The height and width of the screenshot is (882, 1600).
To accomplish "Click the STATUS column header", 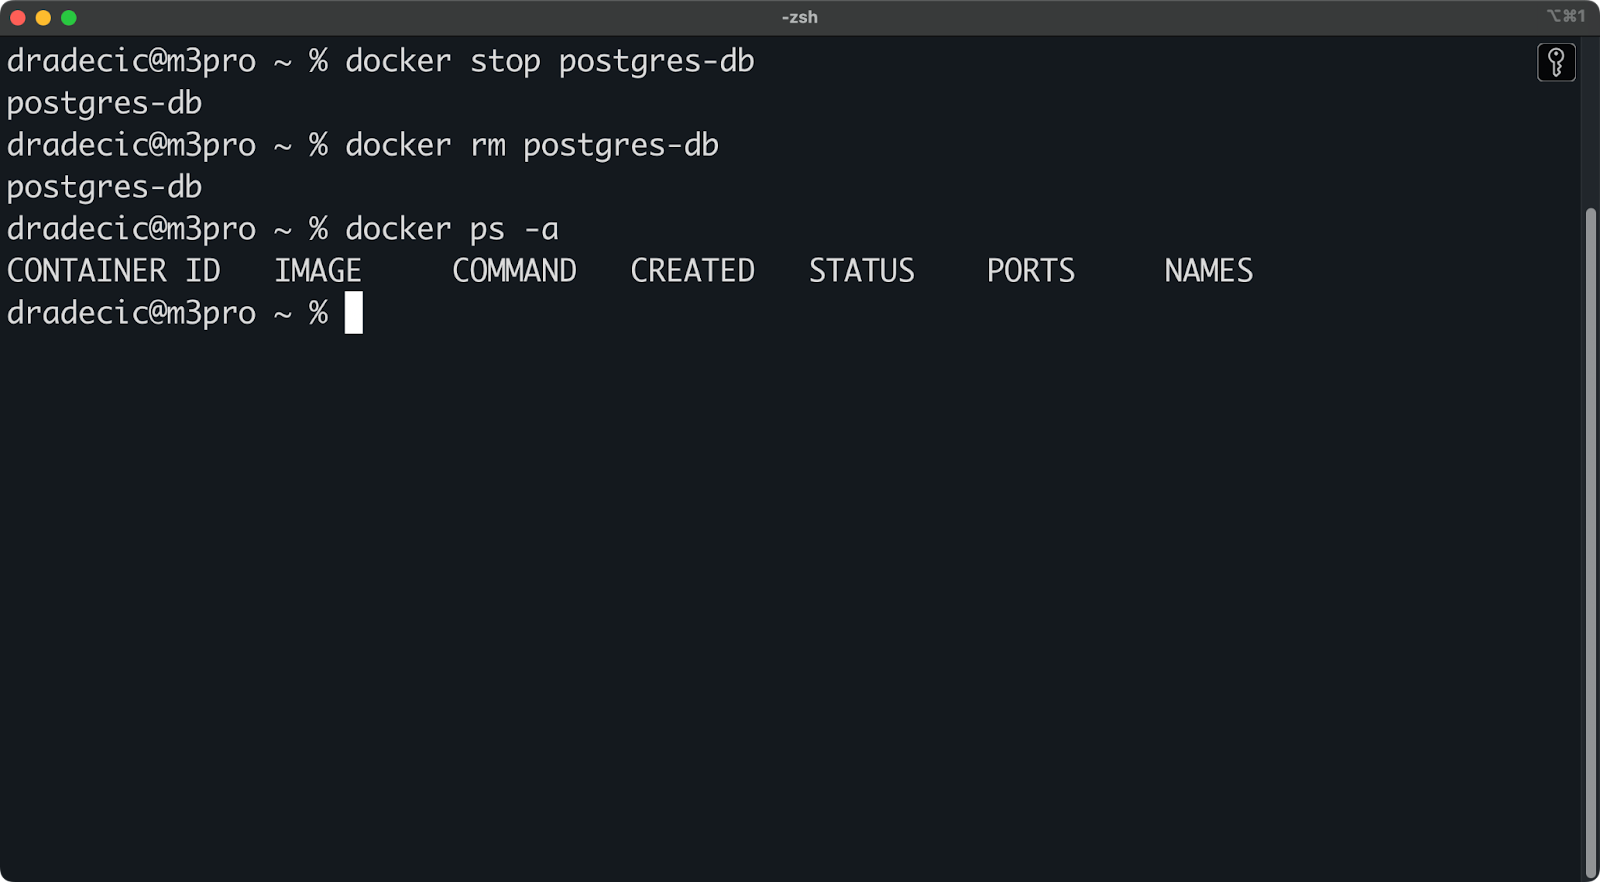I will [861, 271].
